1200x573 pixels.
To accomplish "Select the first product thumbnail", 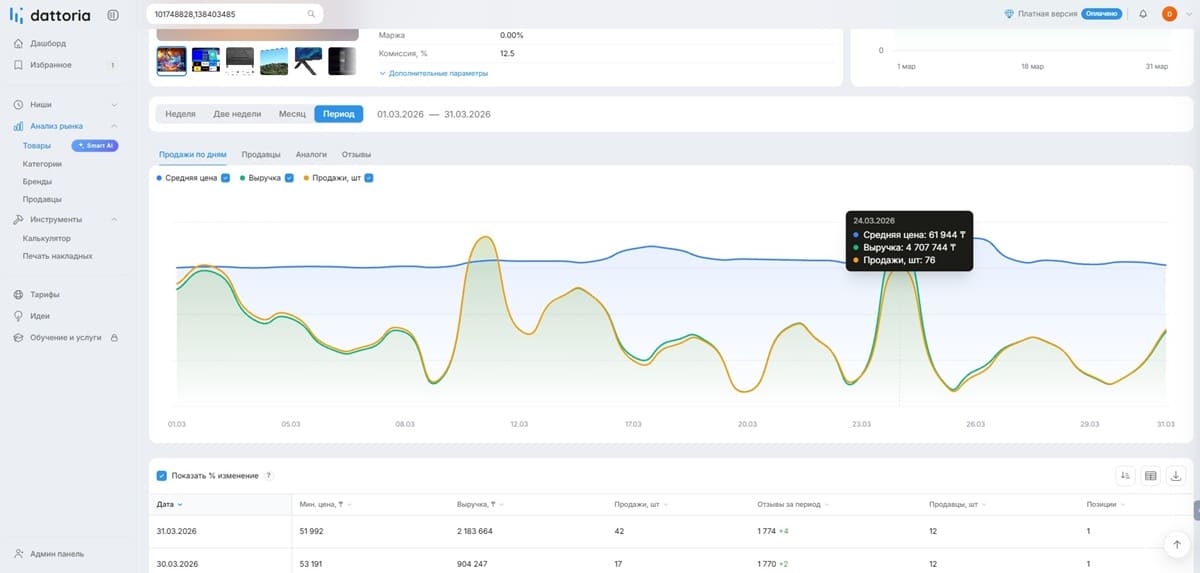I will 171,61.
